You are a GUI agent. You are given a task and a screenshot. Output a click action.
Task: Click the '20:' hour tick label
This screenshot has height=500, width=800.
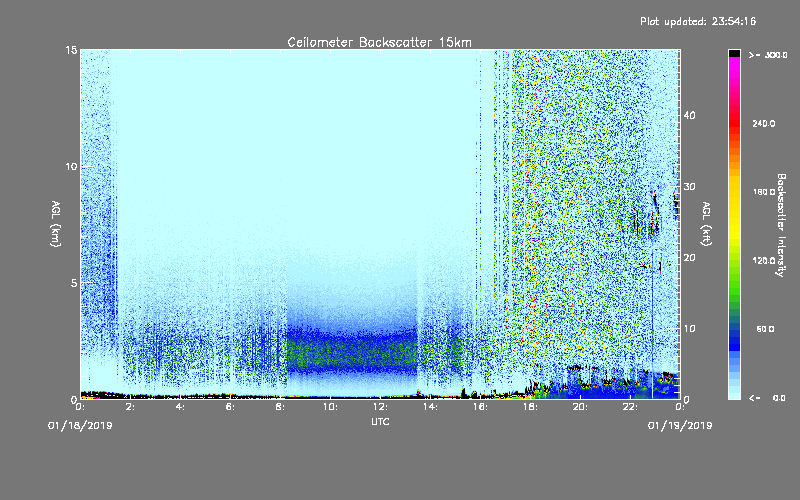[x=580, y=407]
